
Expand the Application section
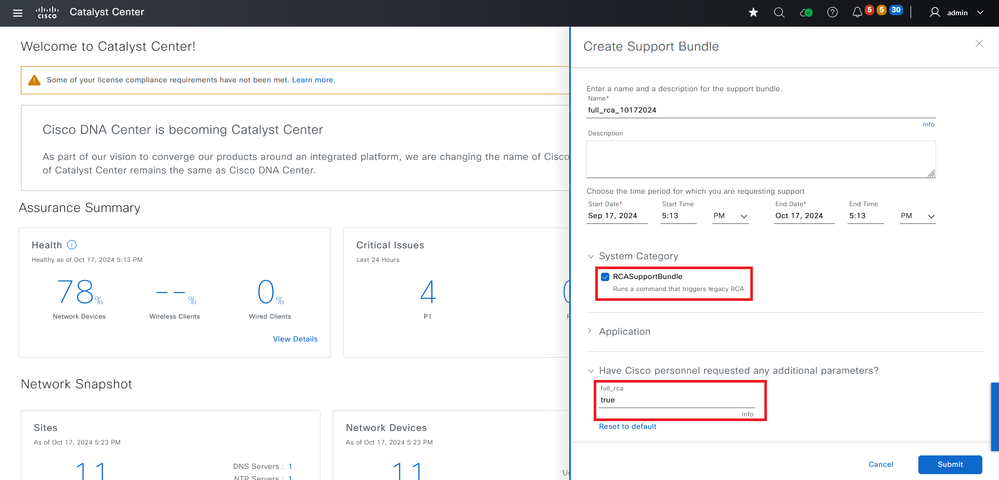[x=590, y=331]
